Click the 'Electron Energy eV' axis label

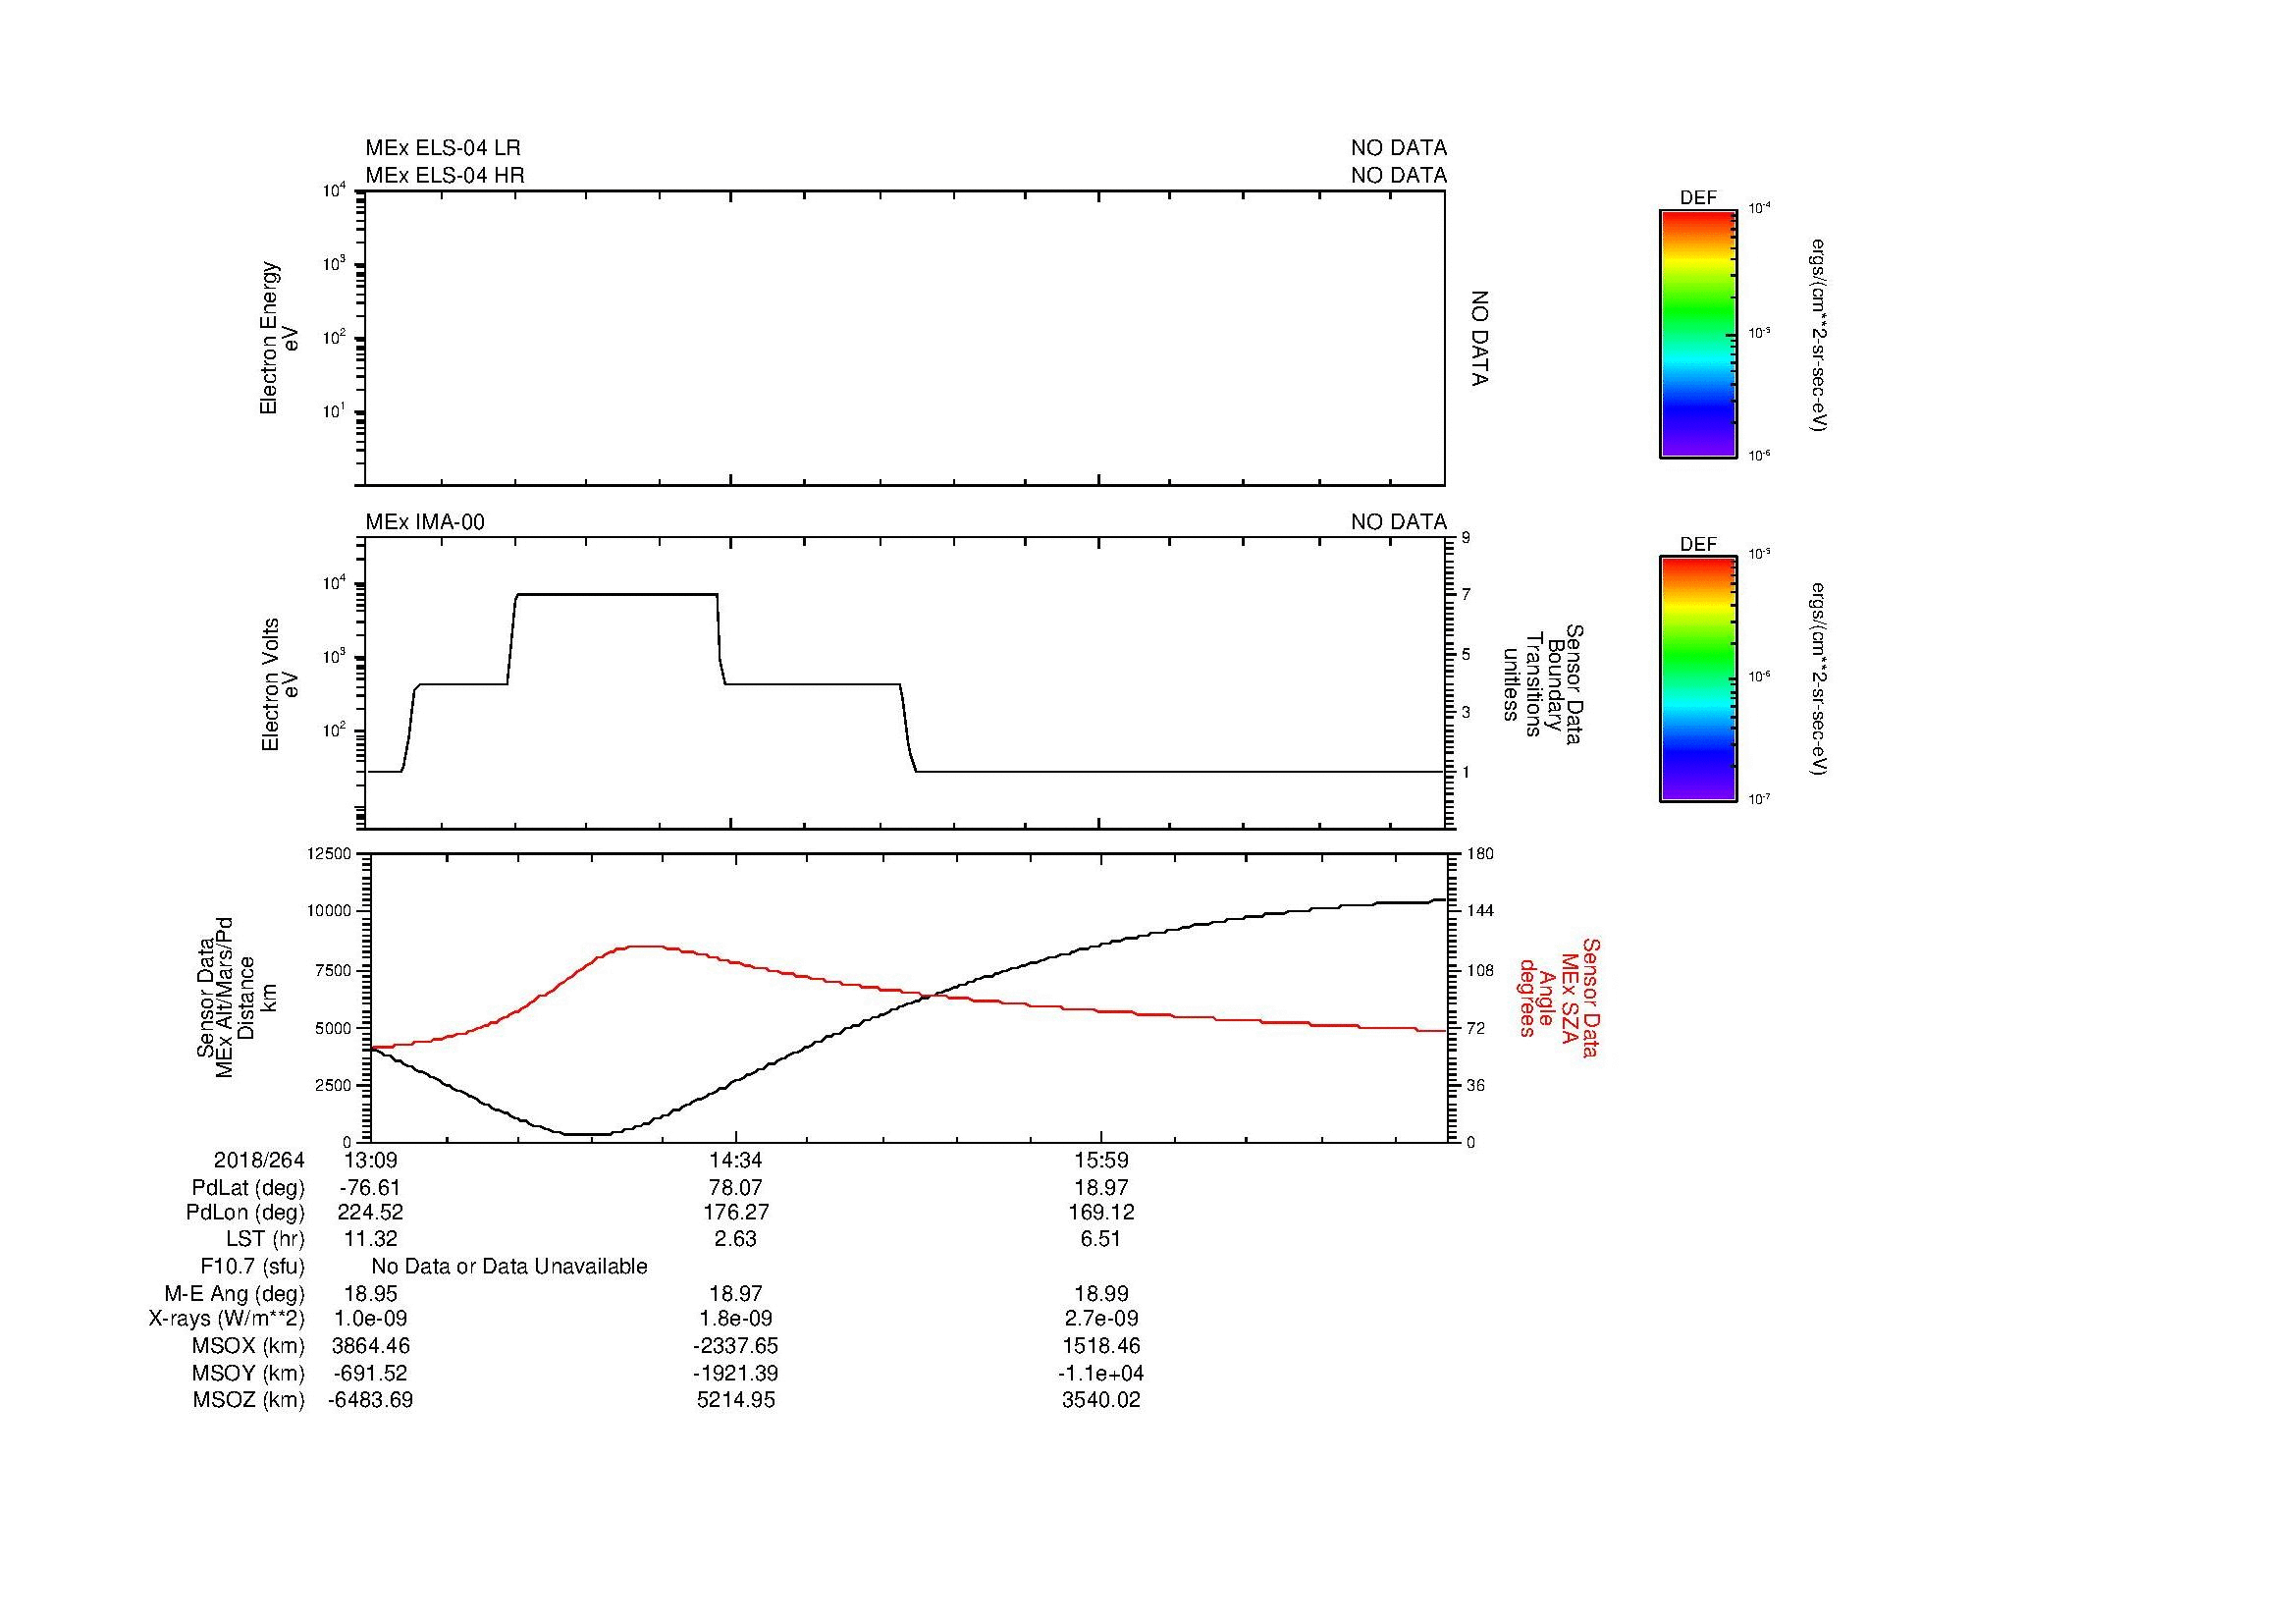[x=279, y=338]
